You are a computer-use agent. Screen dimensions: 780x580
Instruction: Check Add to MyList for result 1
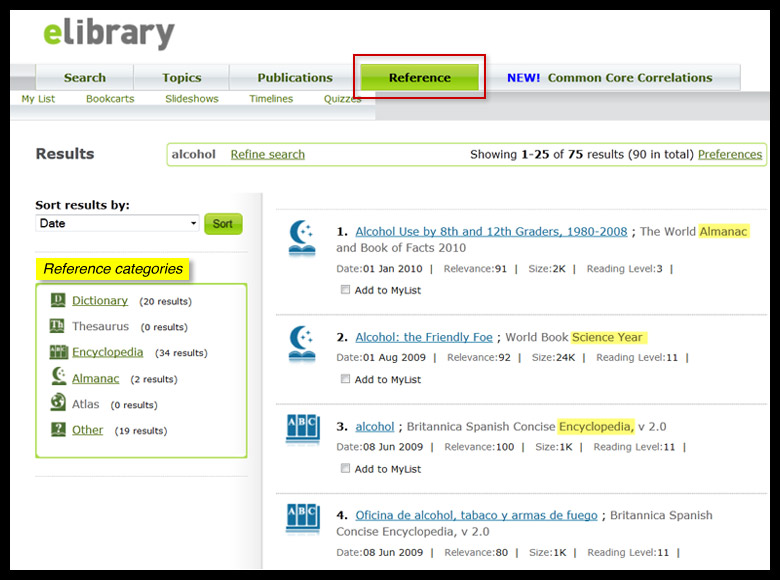point(345,290)
